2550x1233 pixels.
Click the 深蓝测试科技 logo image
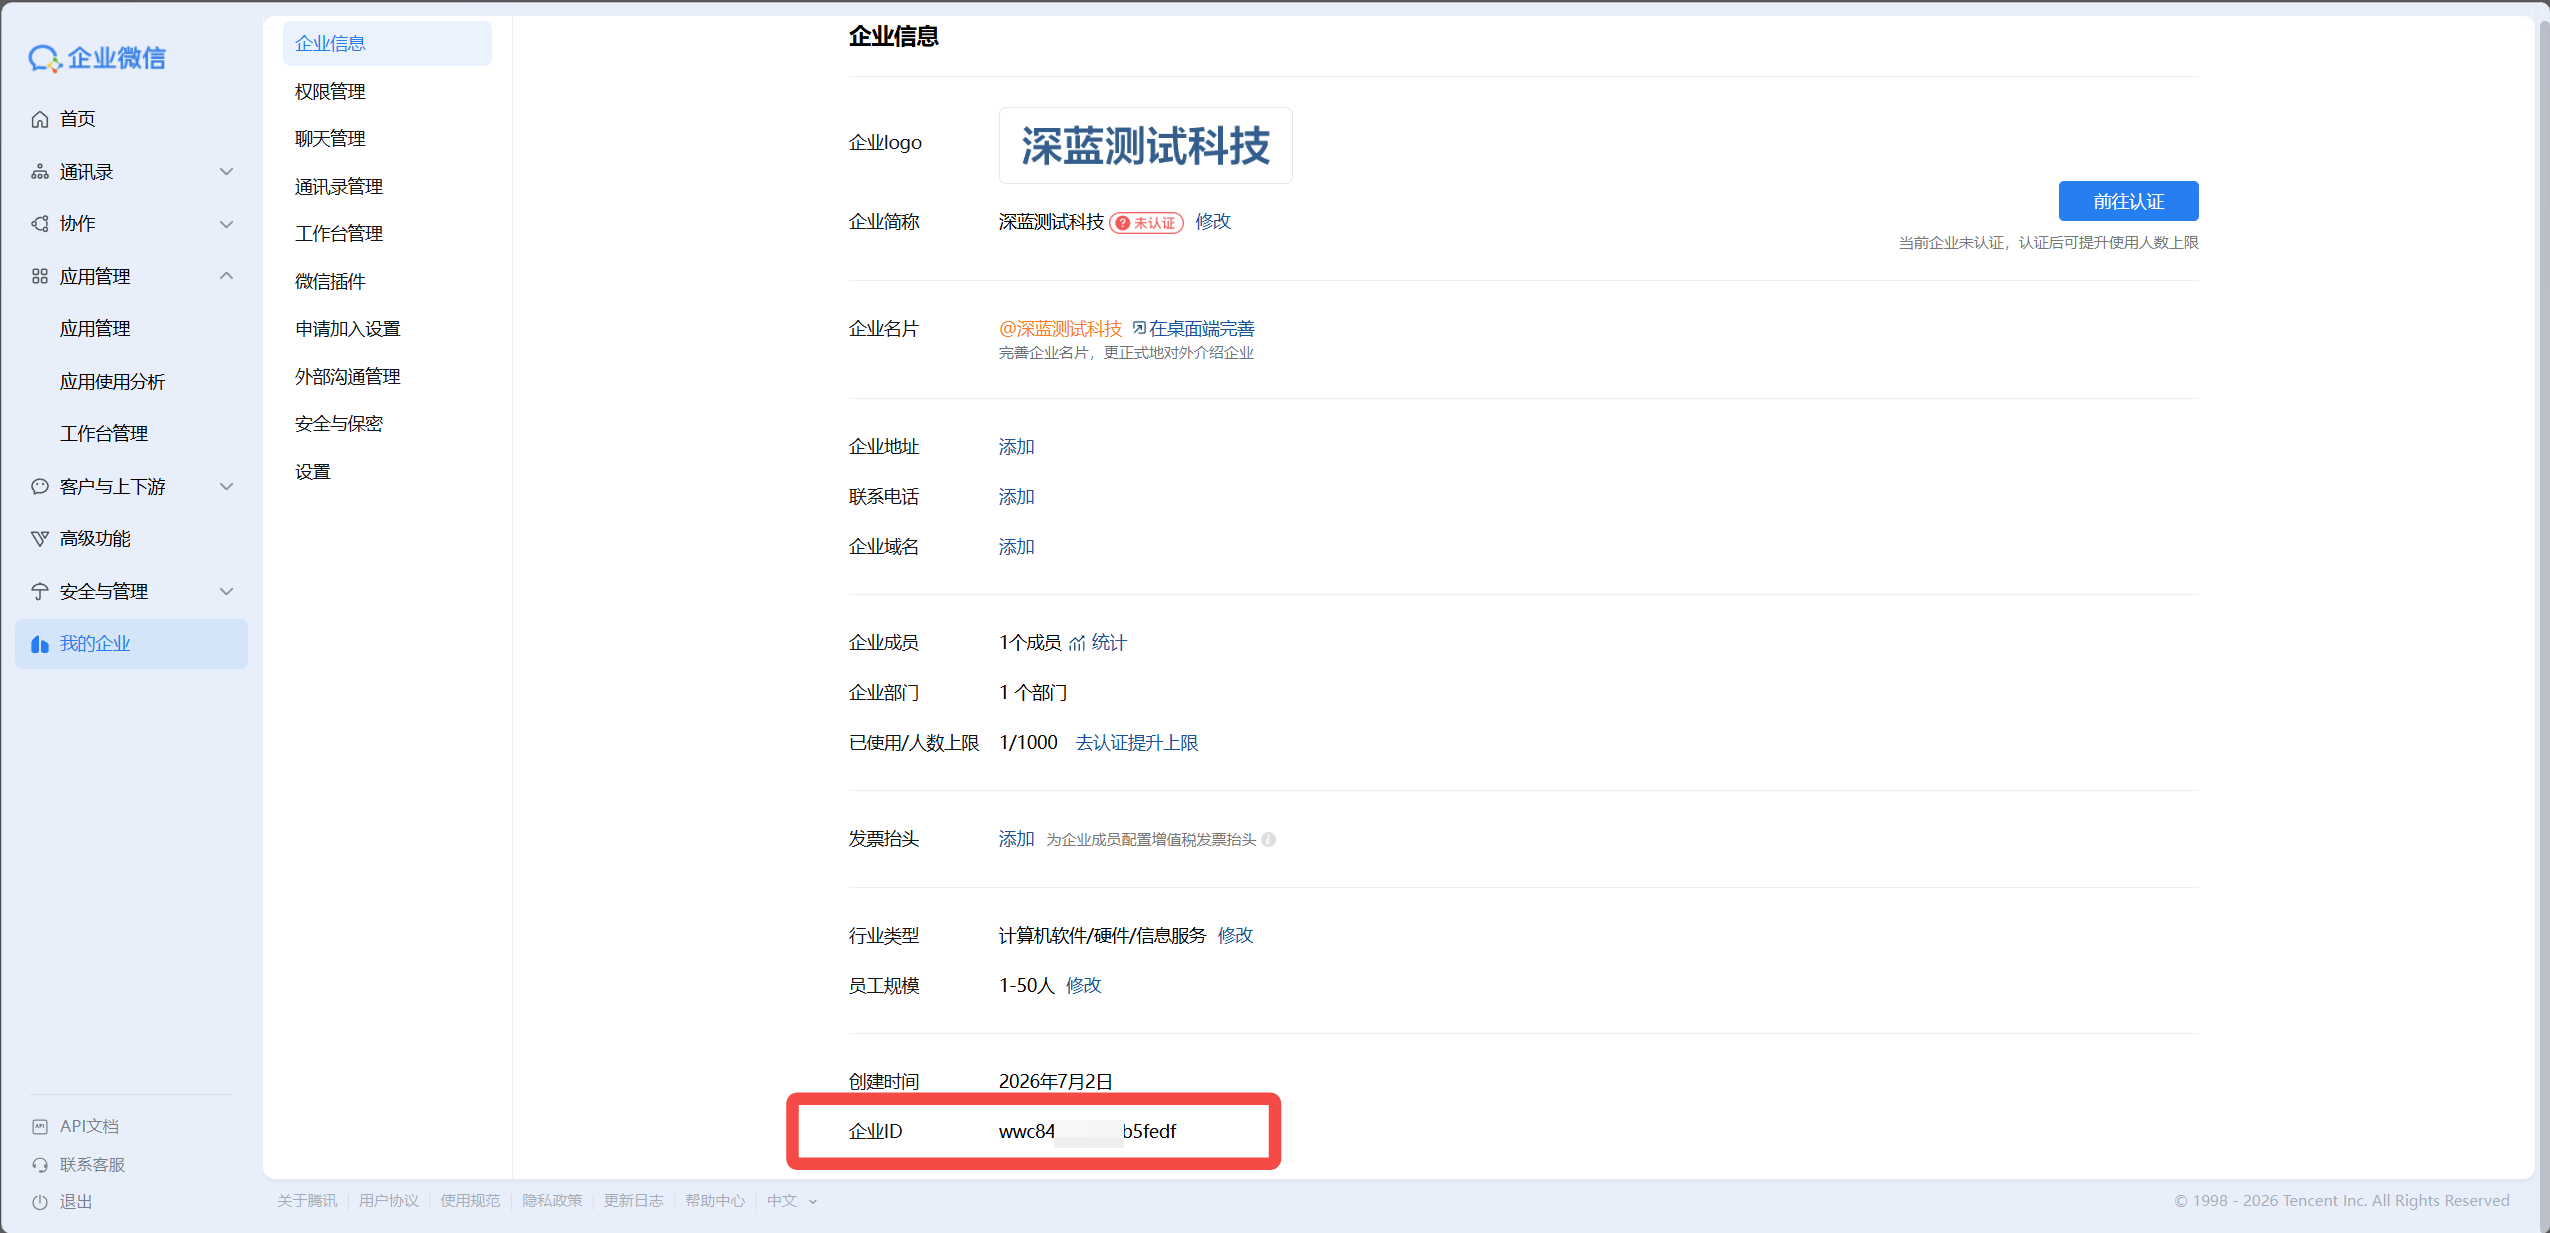pyautogui.click(x=1145, y=146)
